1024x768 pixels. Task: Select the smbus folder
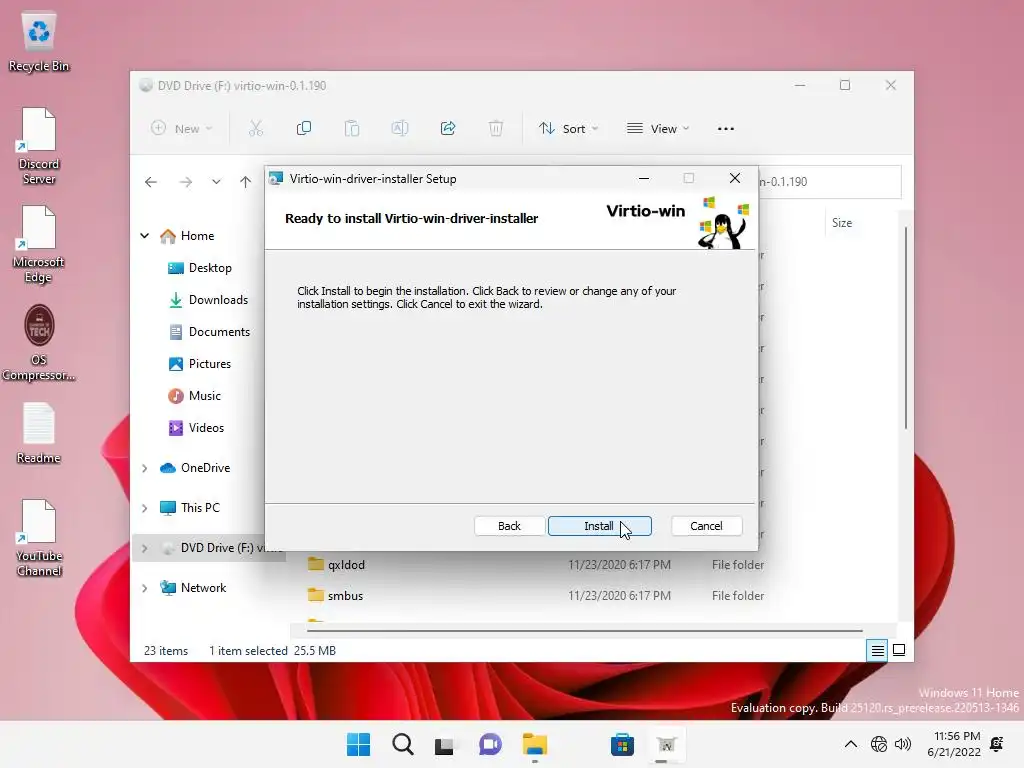point(336,595)
